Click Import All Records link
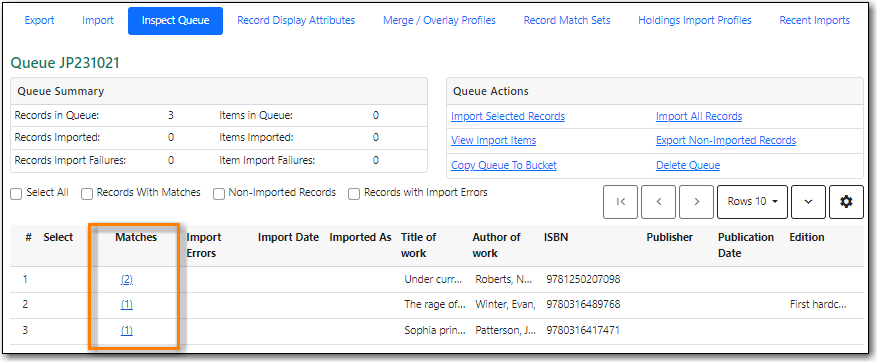This screenshot has height=362, width=877. pyautogui.click(x=699, y=116)
